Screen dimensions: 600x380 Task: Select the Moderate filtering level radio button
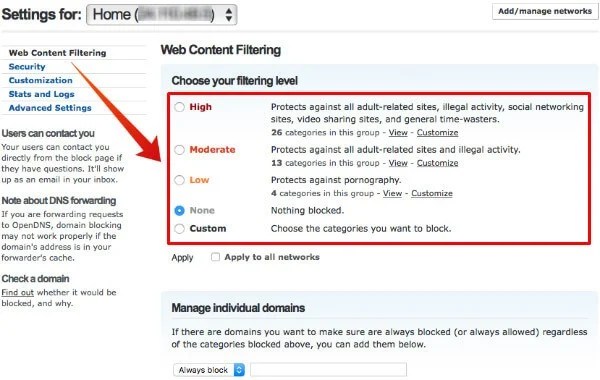[179, 150]
